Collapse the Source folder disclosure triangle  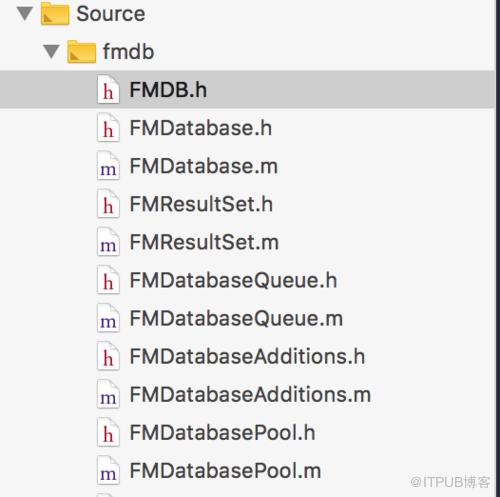[25, 14]
